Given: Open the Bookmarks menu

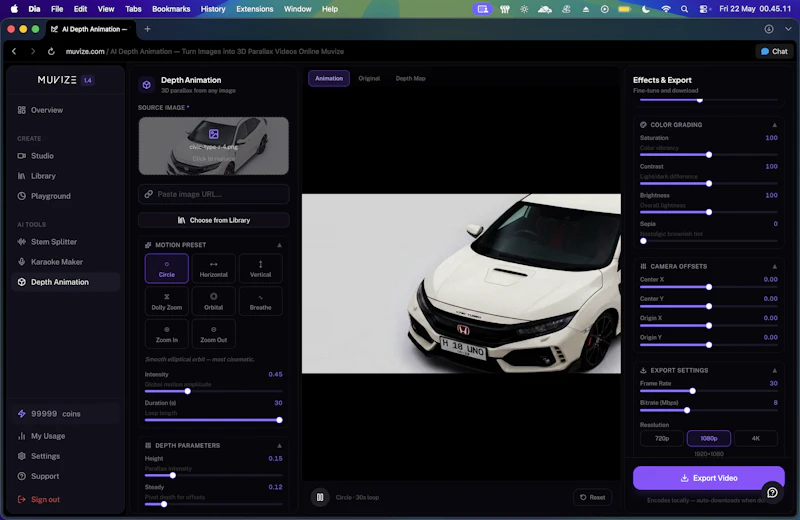Looking at the screenshot, I should pos(171,9).
